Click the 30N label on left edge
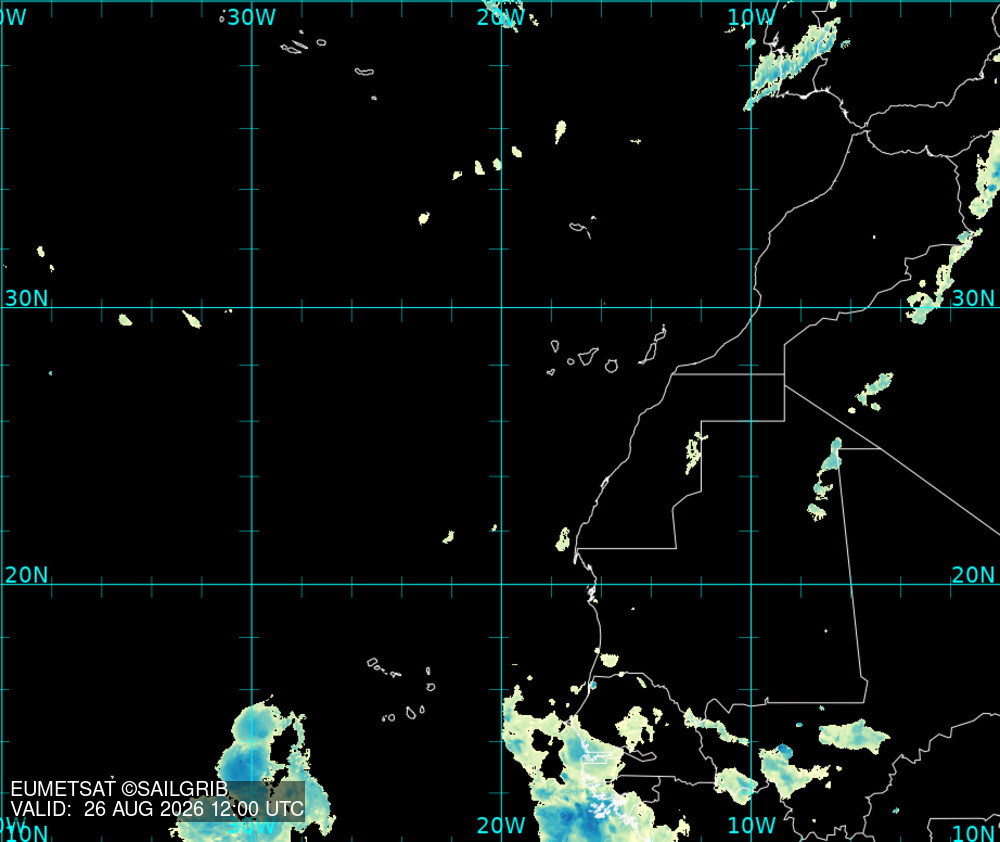This screenshot has height=842, width=1000. [26, 298]
